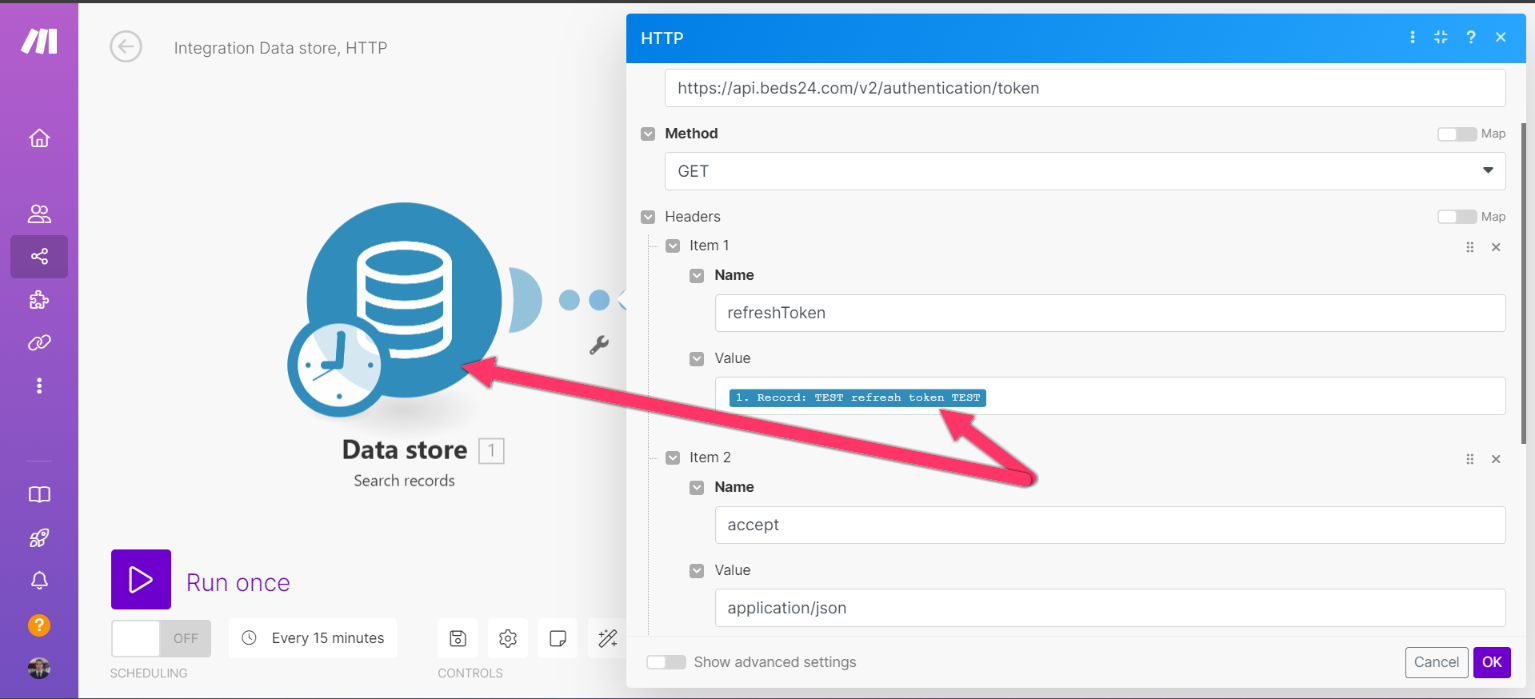
Task: Remove header Item 2
Action: click(1496, 459)
